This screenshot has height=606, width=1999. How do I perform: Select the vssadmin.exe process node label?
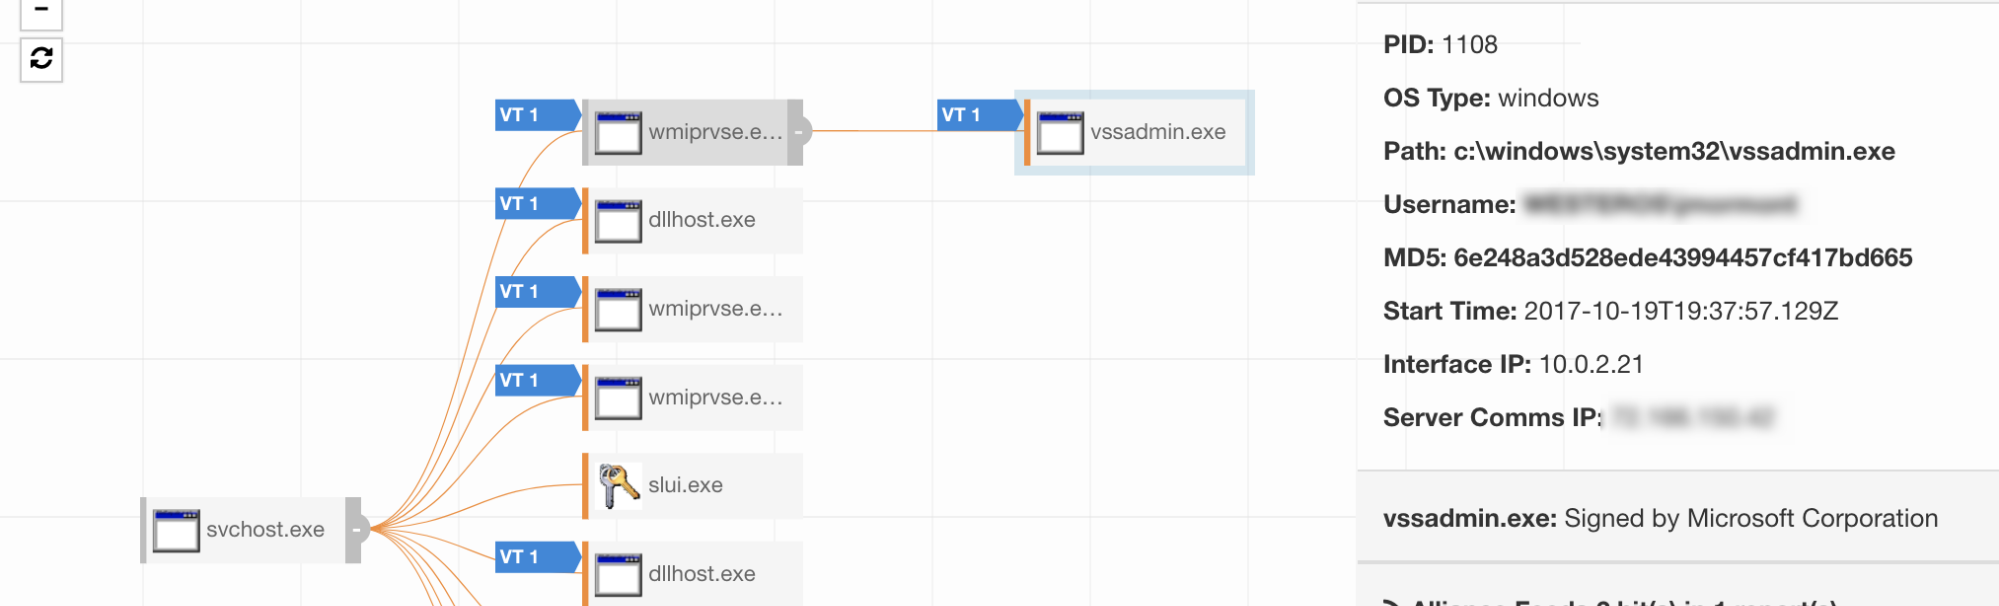1158,132
